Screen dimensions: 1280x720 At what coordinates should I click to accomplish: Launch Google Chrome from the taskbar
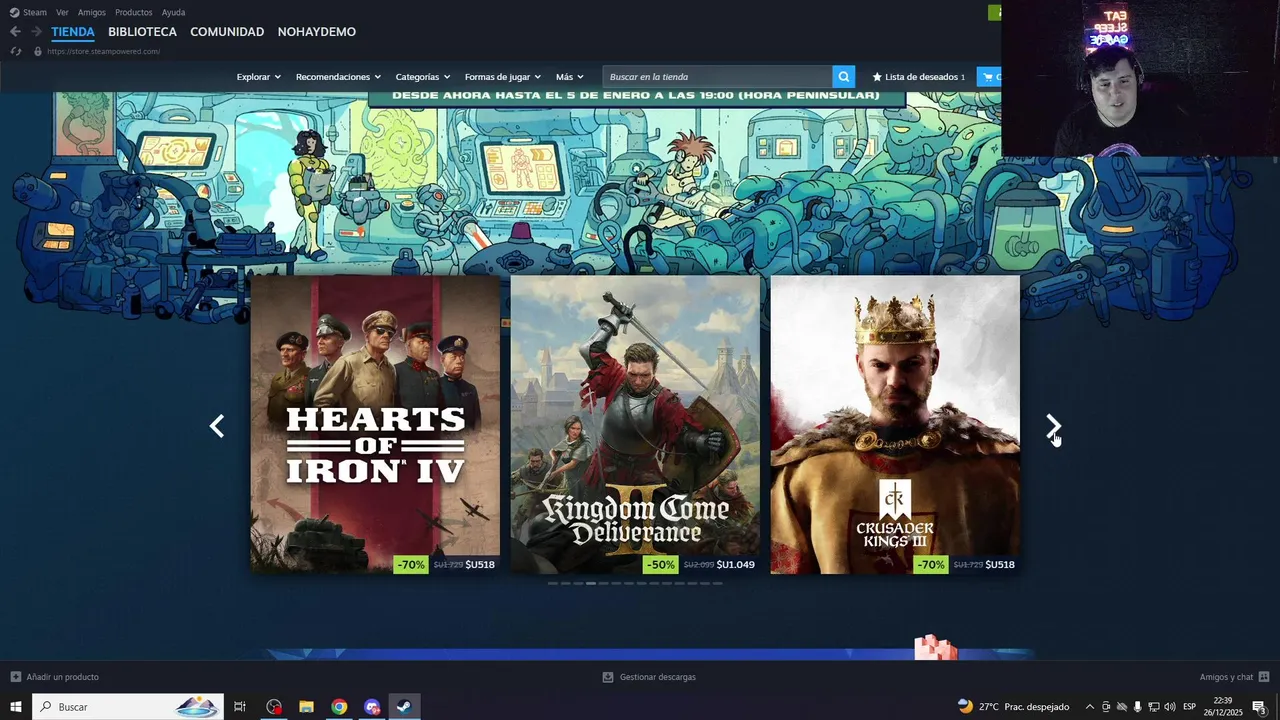point(339,707)
